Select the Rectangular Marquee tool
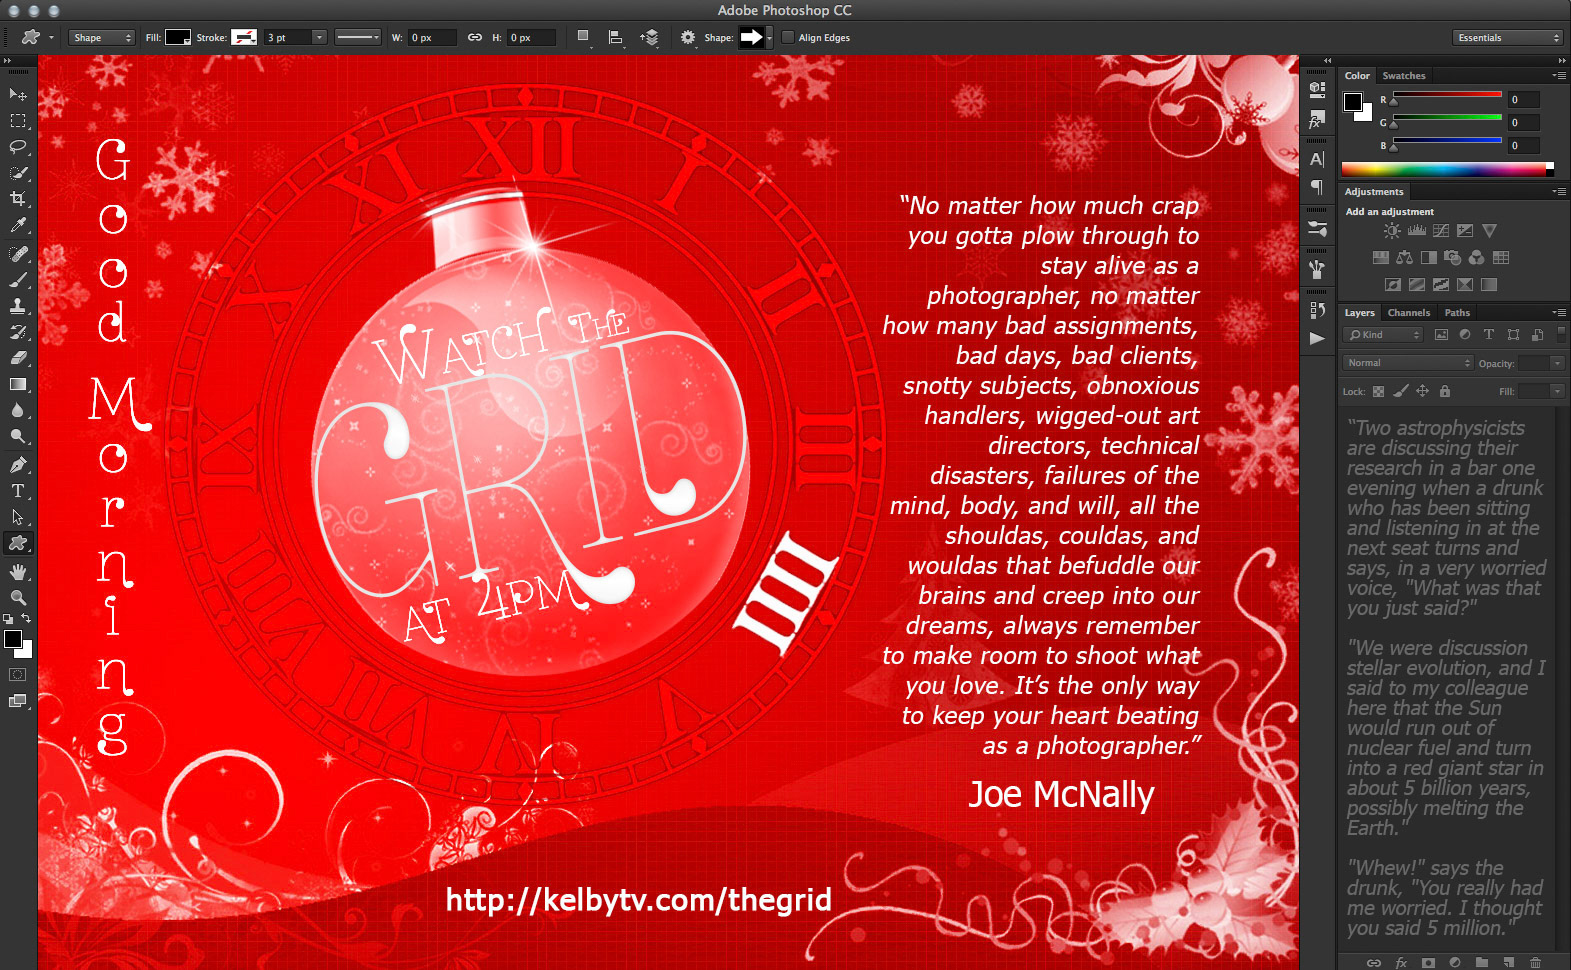Screen dimensions: 1571x970 [x=18, y=121]
